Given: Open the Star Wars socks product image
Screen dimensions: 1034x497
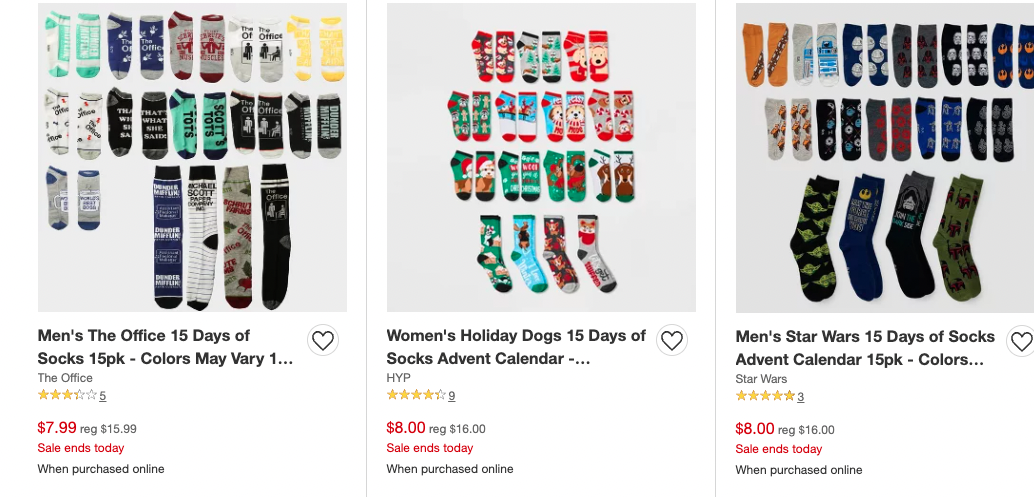Looking at the screenshot, I should click(885, 157).
